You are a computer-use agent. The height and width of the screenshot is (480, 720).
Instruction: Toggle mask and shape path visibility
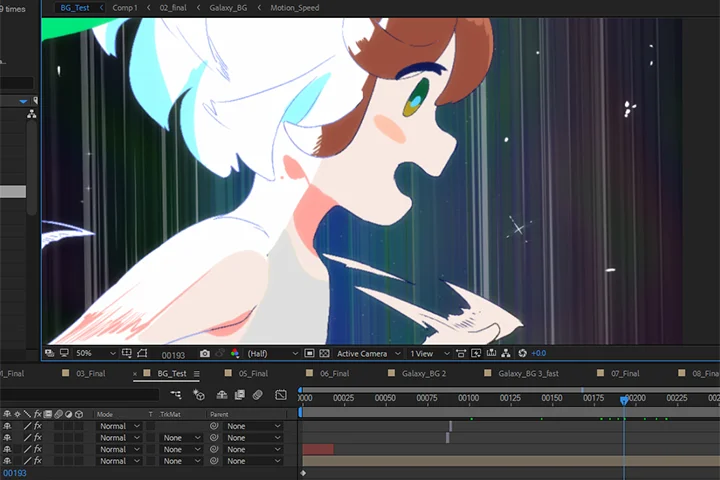(x=142, y=353)
